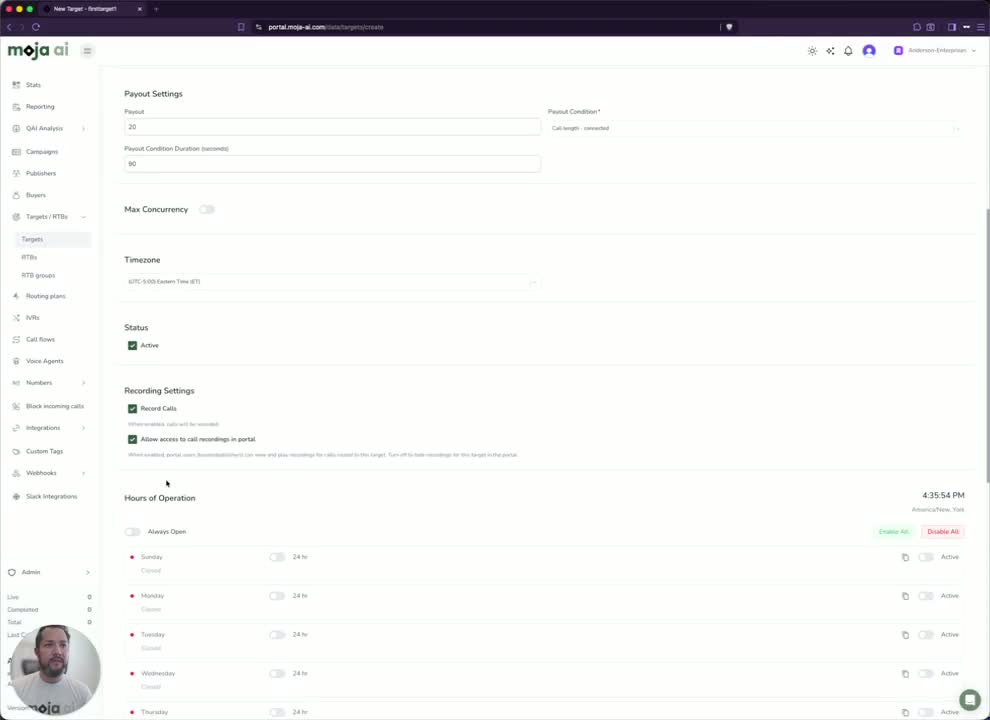Expand the Admin section
Screen dimensions: 990x720
point(49,572)
